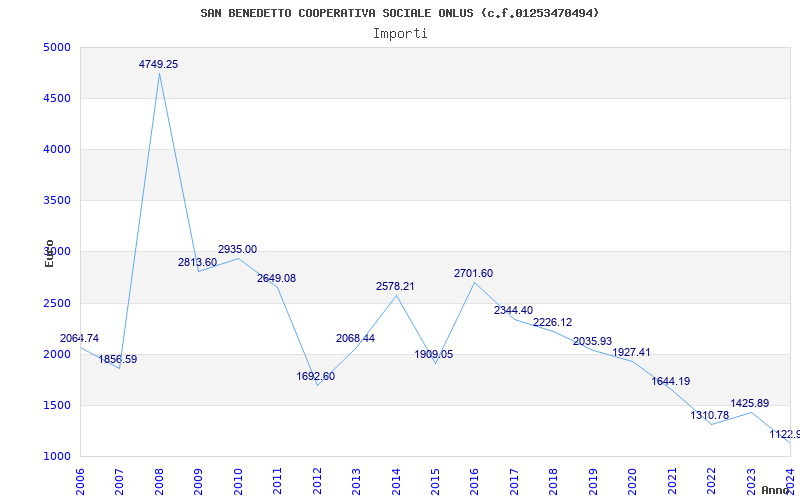Click the x-axis year 2010
The width and height of the screenshot is (800, 500).
238,481
